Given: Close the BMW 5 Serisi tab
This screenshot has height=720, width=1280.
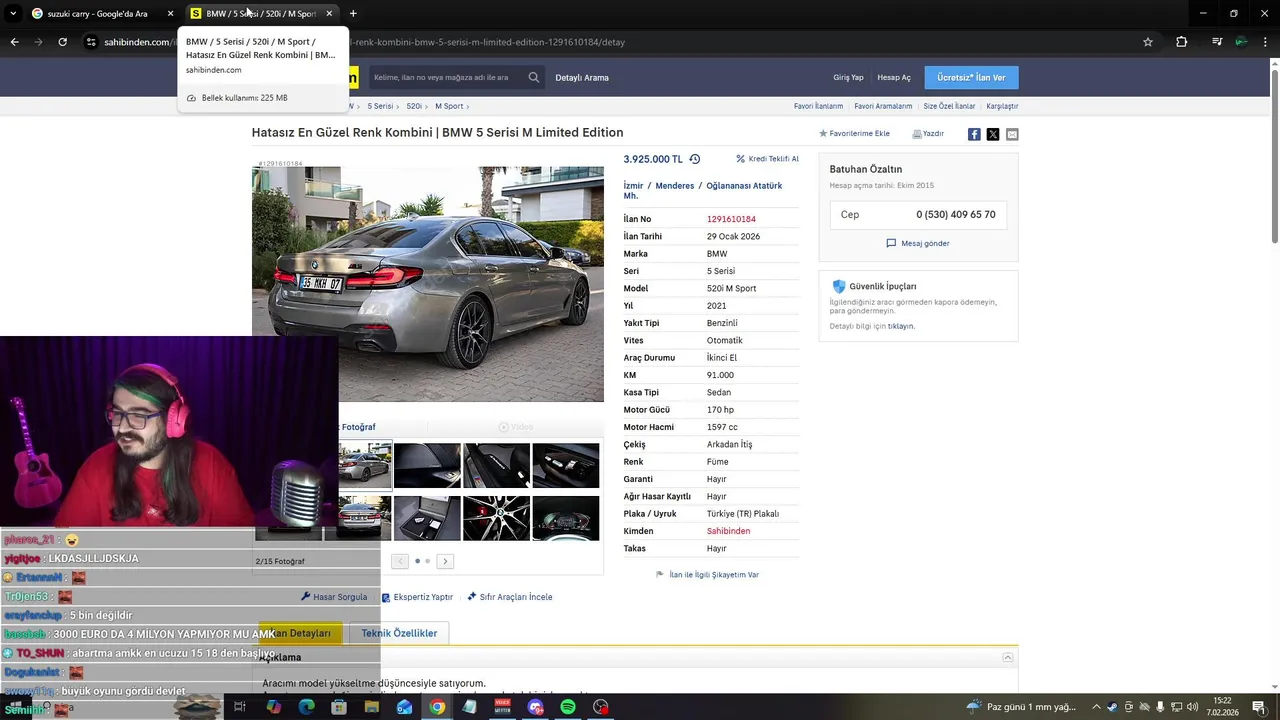Looking at the screenshot, I should pyautogui.click(x=329, y=13).
